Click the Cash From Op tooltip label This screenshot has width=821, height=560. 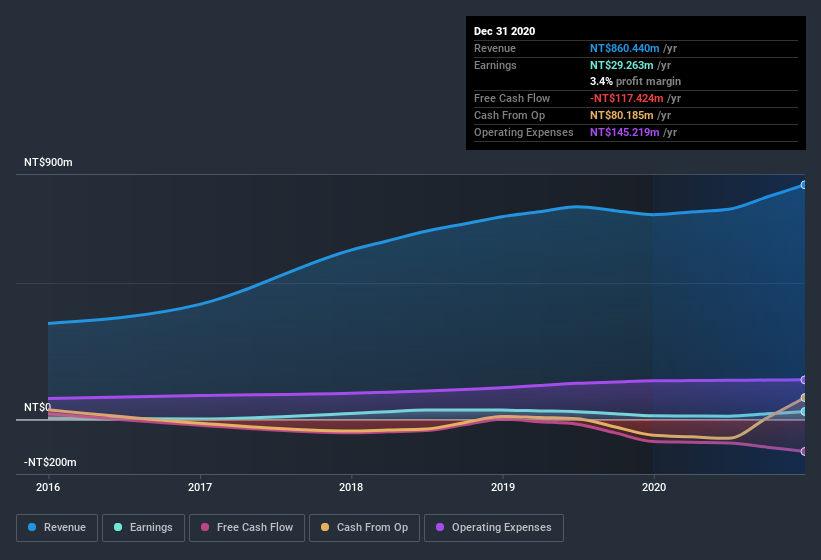[509, 115]
